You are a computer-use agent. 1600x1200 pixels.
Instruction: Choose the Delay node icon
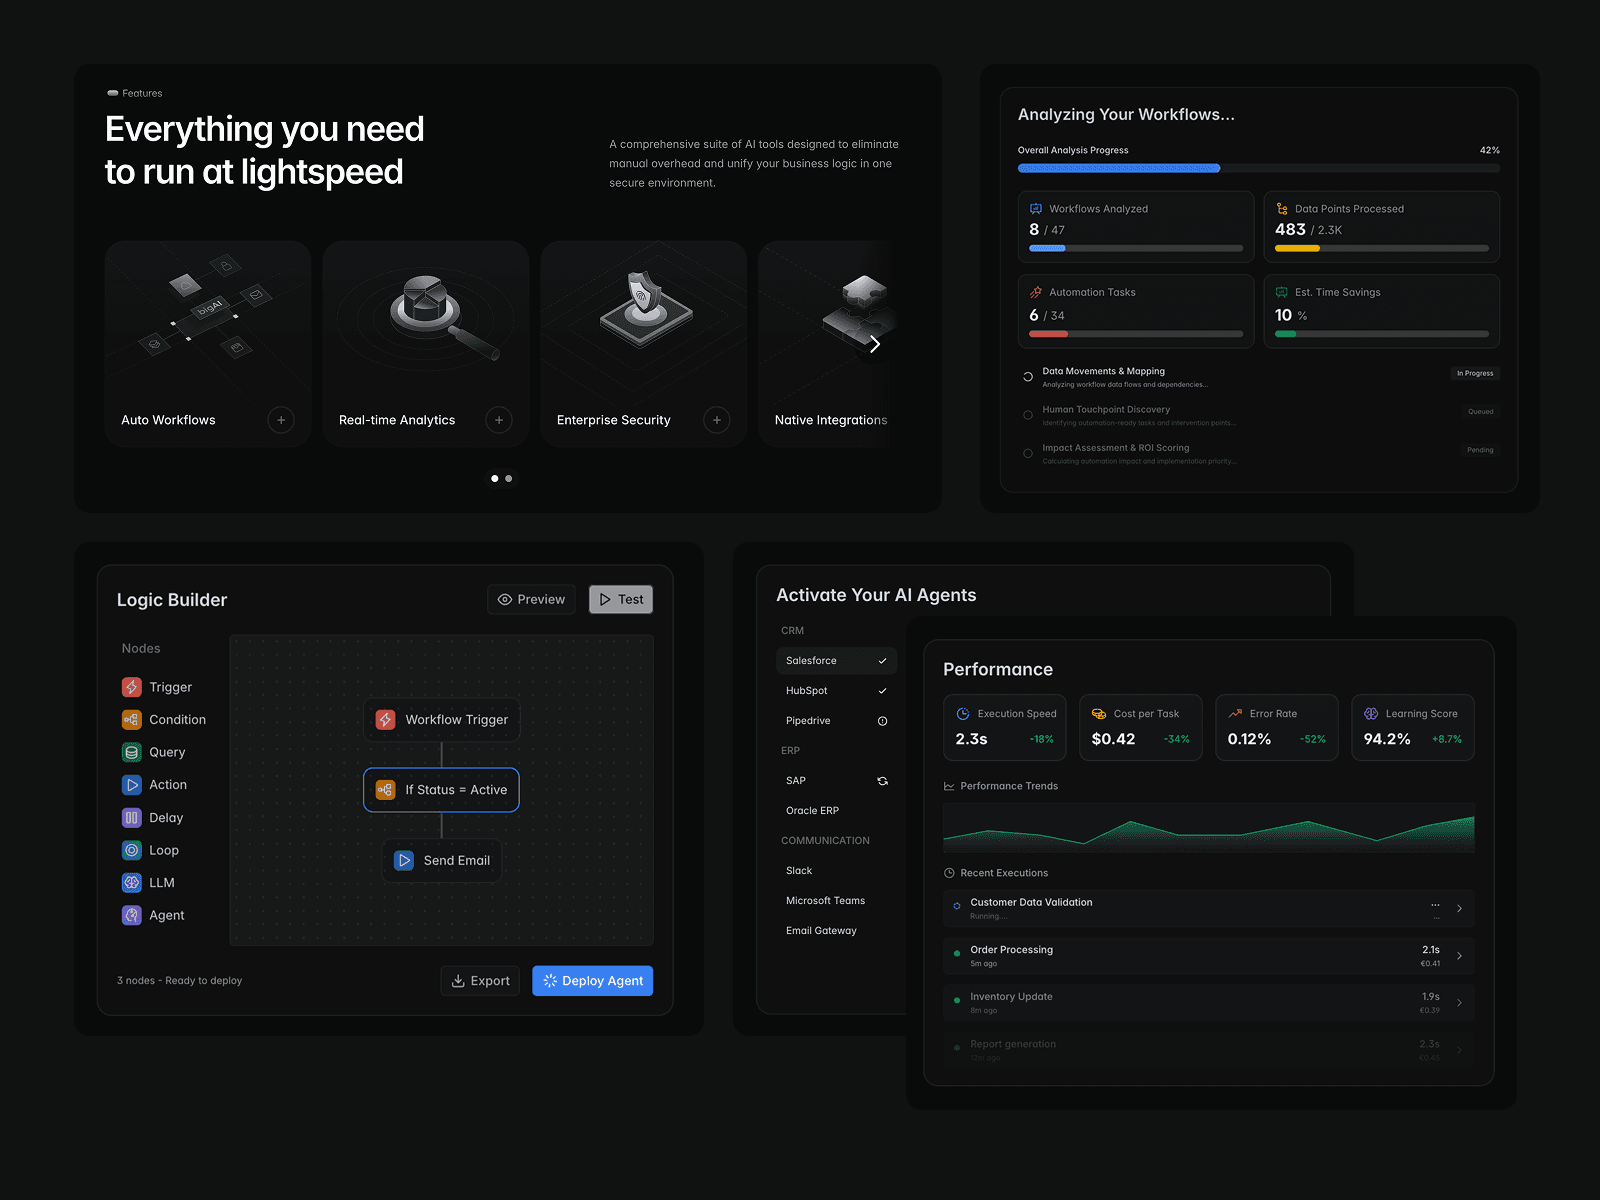pyautogui.click(x=132, y=818)
